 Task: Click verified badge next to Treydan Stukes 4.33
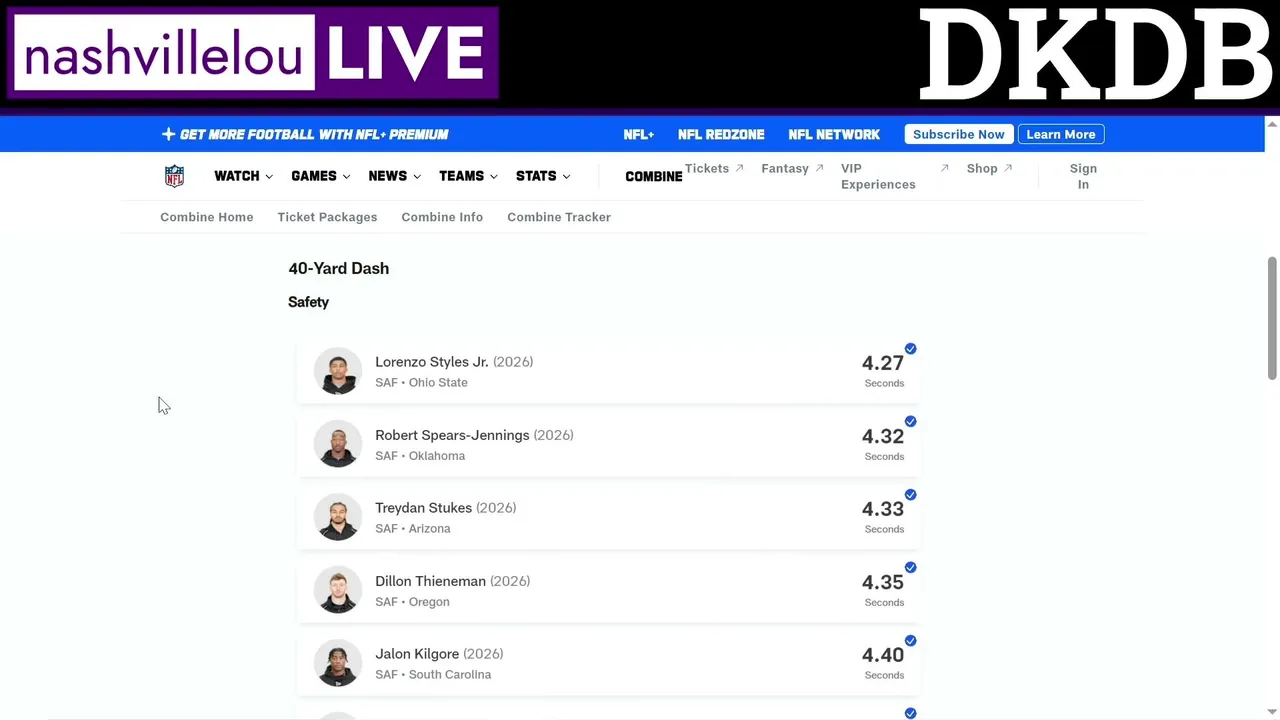tap(910, 495)
